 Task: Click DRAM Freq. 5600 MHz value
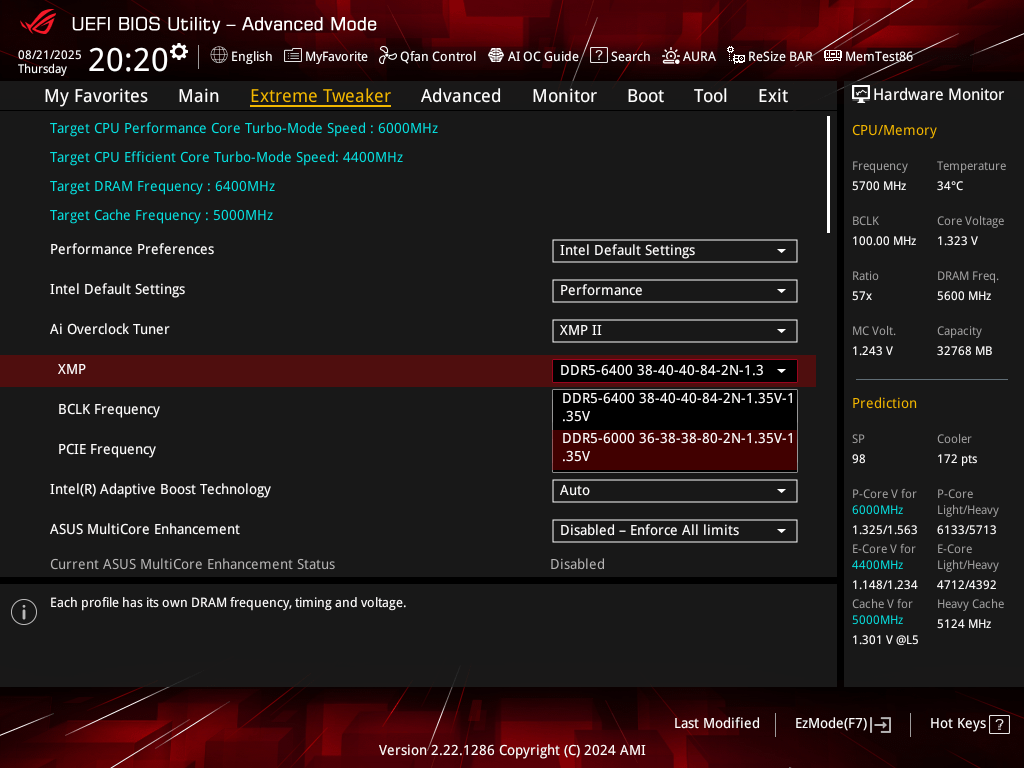[964, 296]
